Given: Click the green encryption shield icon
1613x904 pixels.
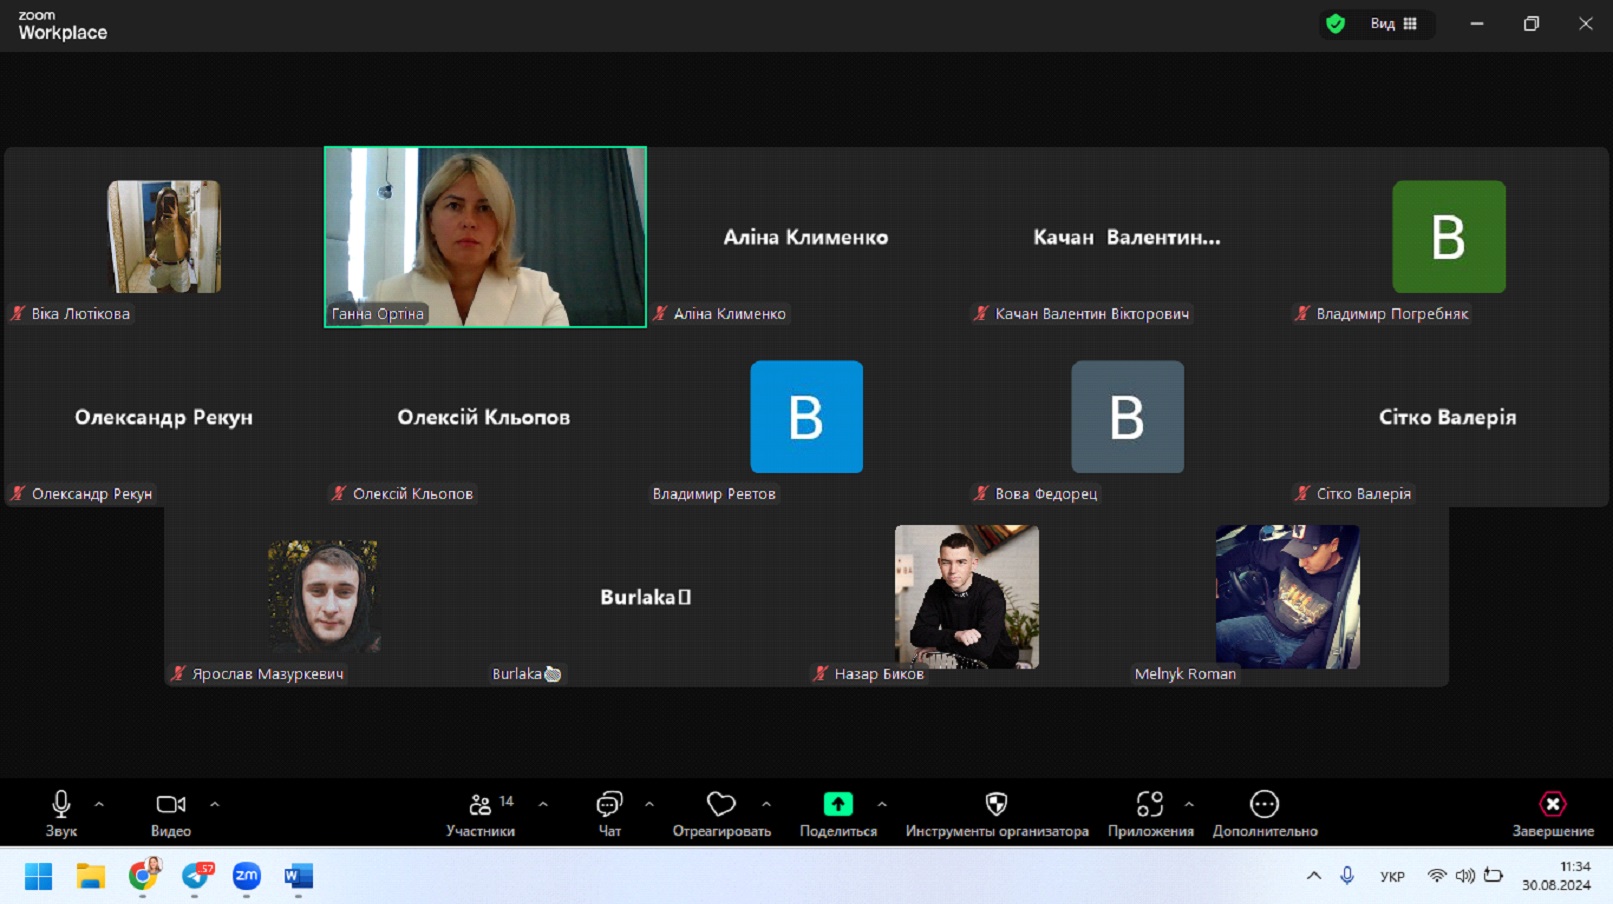Looking at the screenshot, I should 1335,24.
